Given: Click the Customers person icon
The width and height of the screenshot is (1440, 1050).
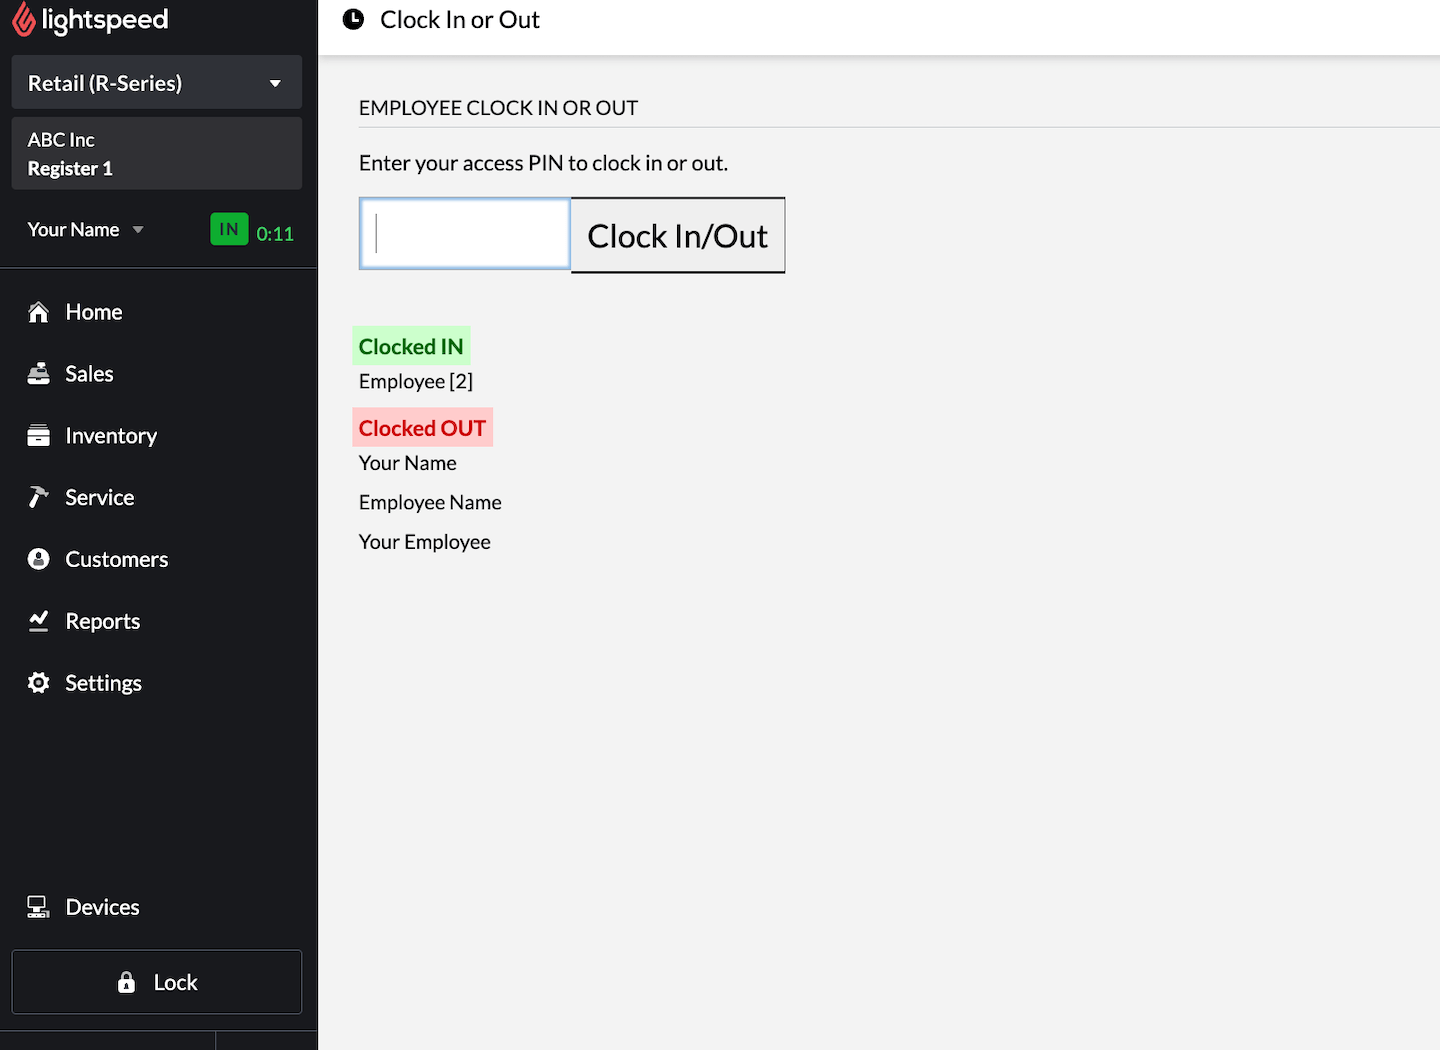Looking at the screenshot, I should (x=39, y=559).
